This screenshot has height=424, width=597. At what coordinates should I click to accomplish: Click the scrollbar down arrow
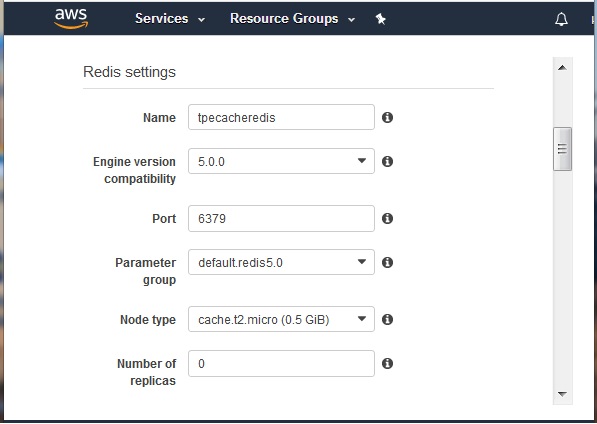click(x=562, y=394)
